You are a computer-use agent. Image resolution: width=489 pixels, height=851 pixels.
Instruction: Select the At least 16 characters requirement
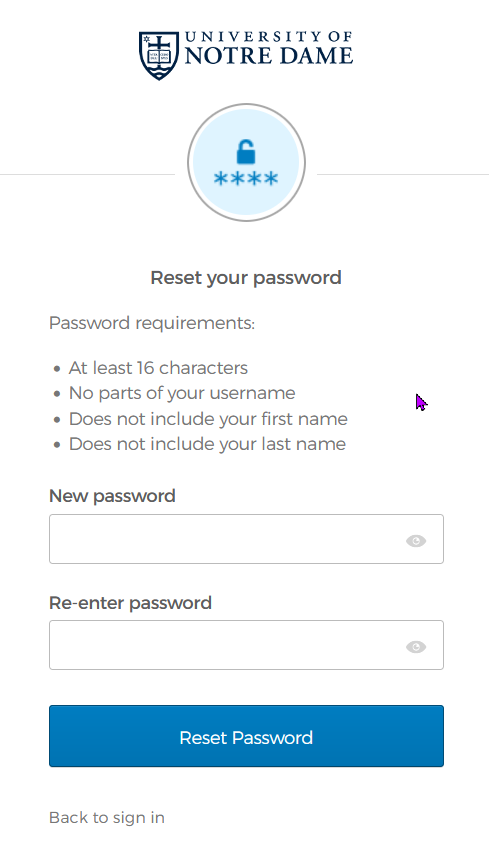[158, 368]
